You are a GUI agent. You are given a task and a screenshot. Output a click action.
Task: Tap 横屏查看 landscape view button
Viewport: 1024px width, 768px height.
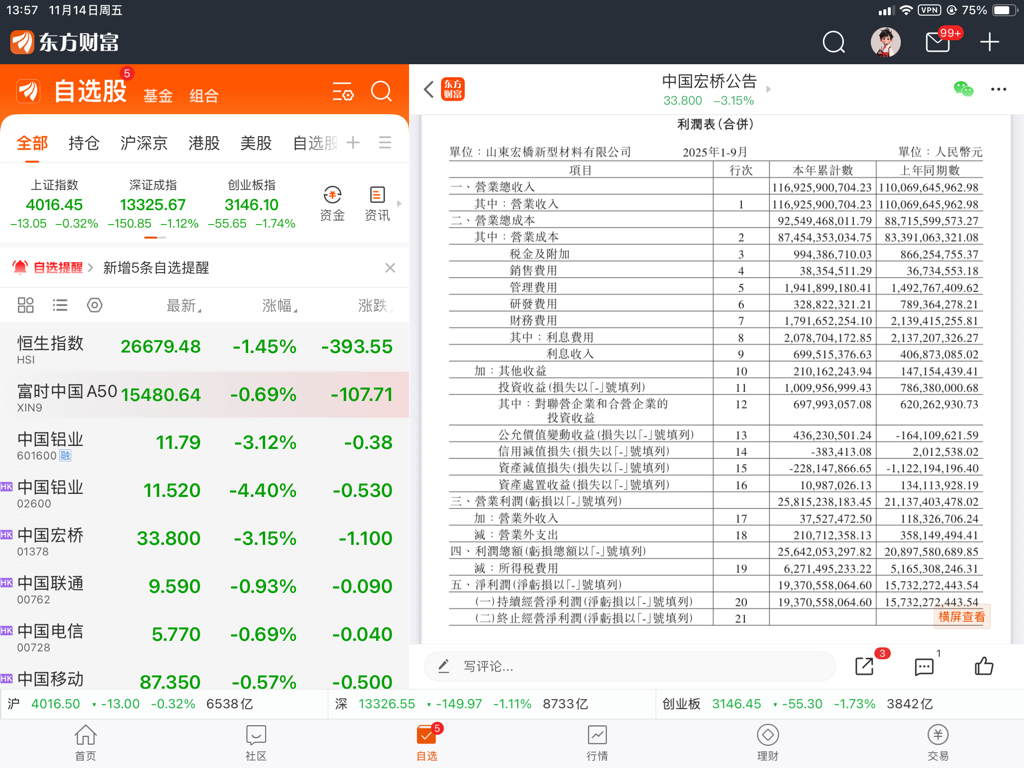961,617
